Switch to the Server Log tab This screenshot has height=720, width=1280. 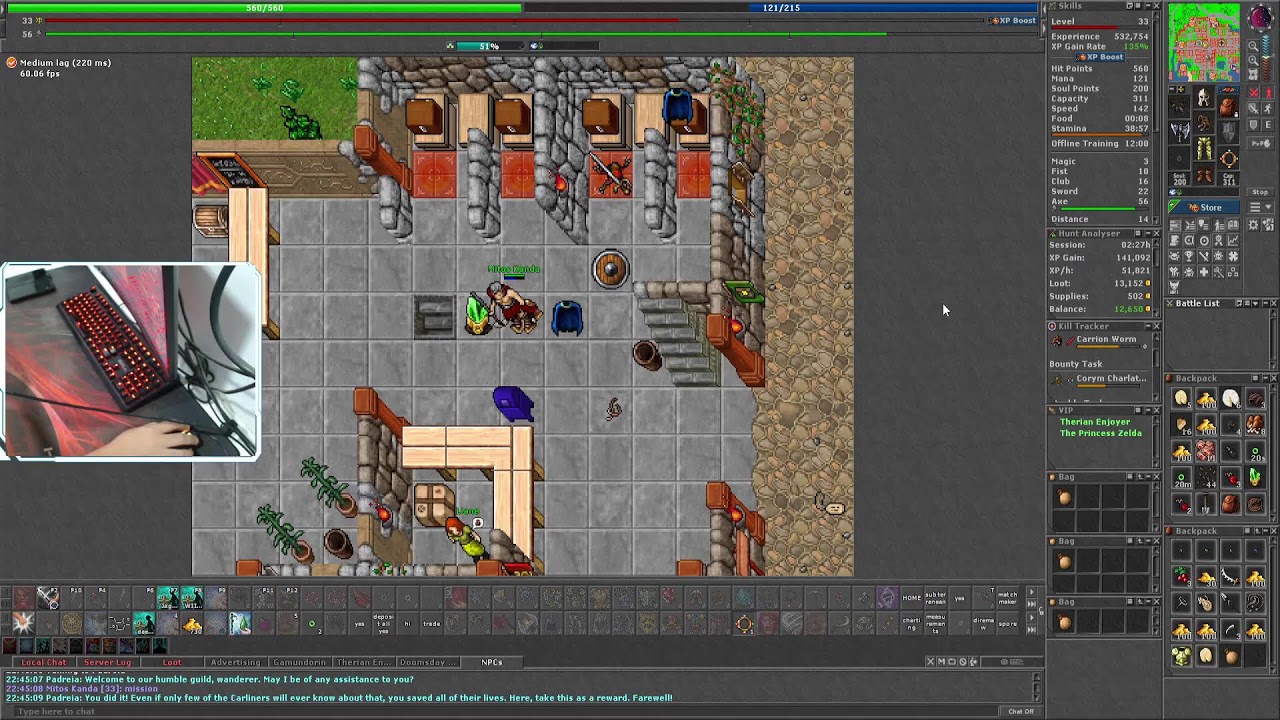pos(107,662)
